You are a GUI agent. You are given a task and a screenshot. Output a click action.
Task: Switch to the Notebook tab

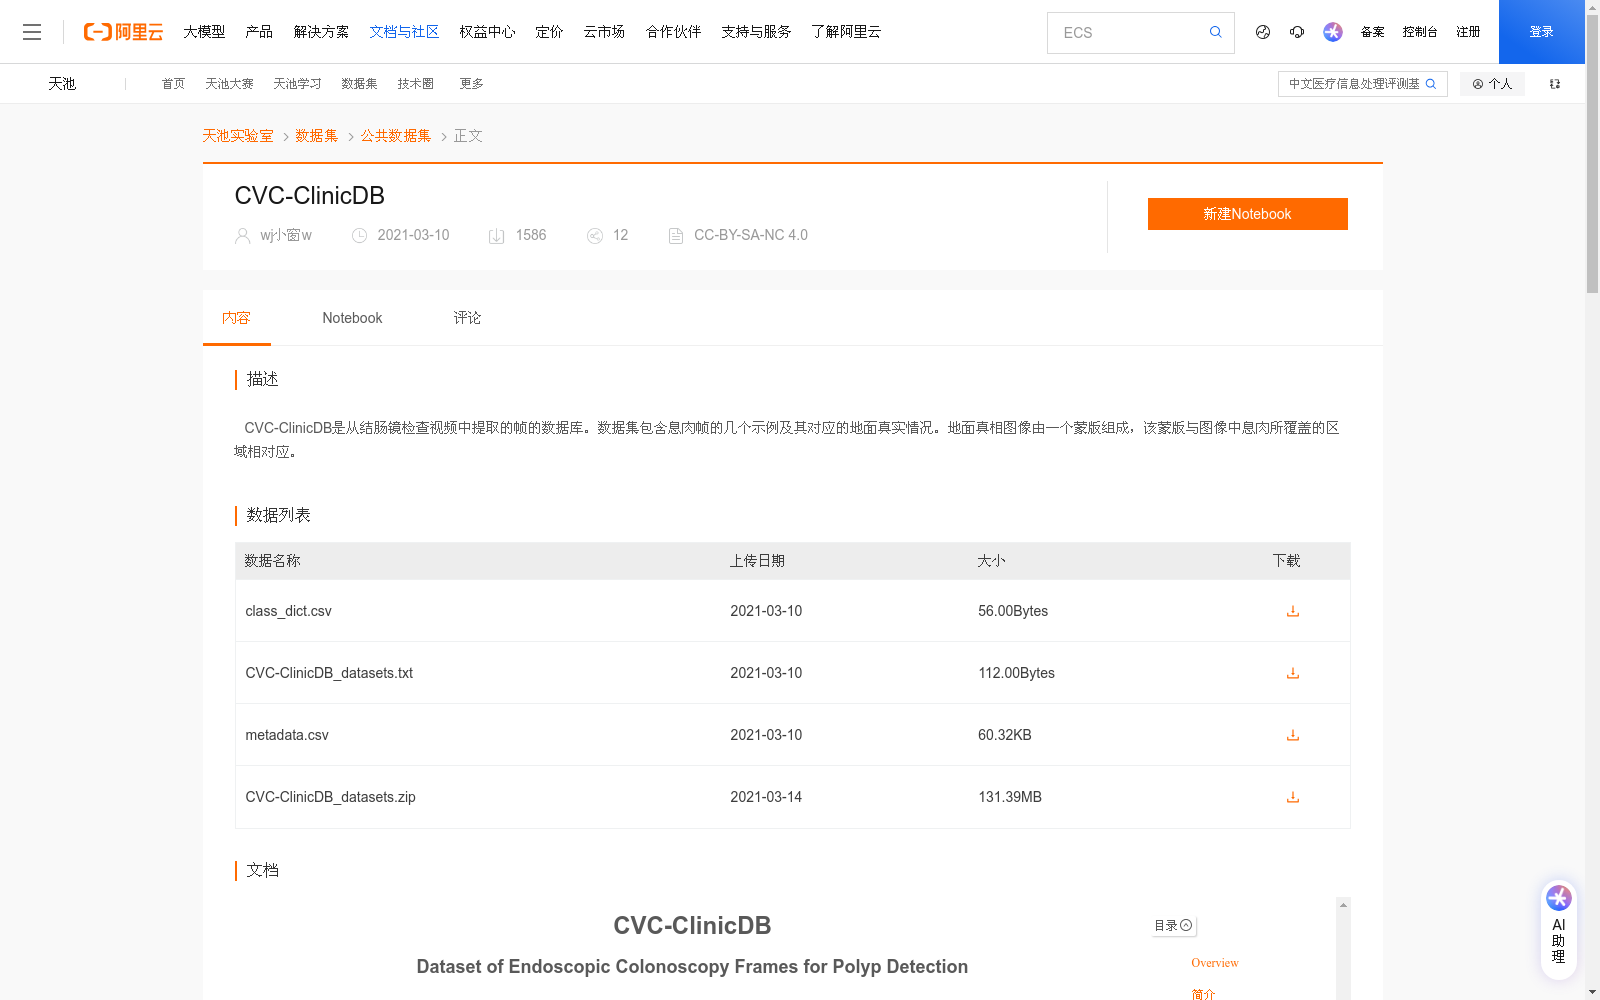pyautogui.click(x=352, y=318)
